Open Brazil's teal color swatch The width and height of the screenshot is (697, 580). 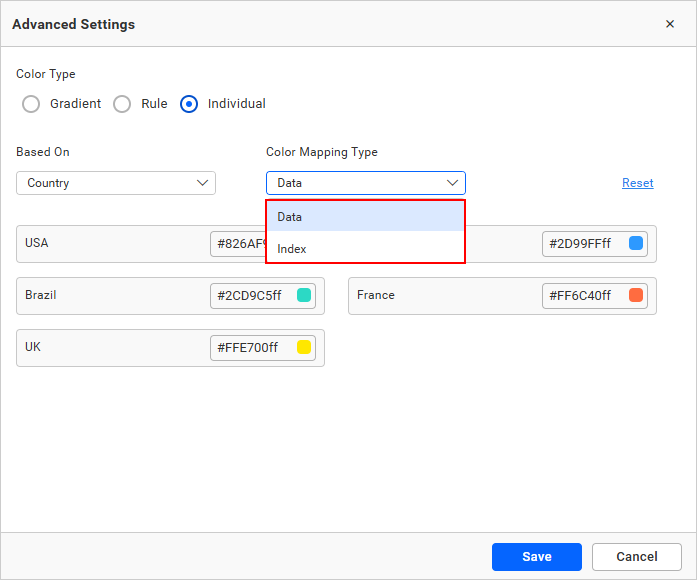304,295
